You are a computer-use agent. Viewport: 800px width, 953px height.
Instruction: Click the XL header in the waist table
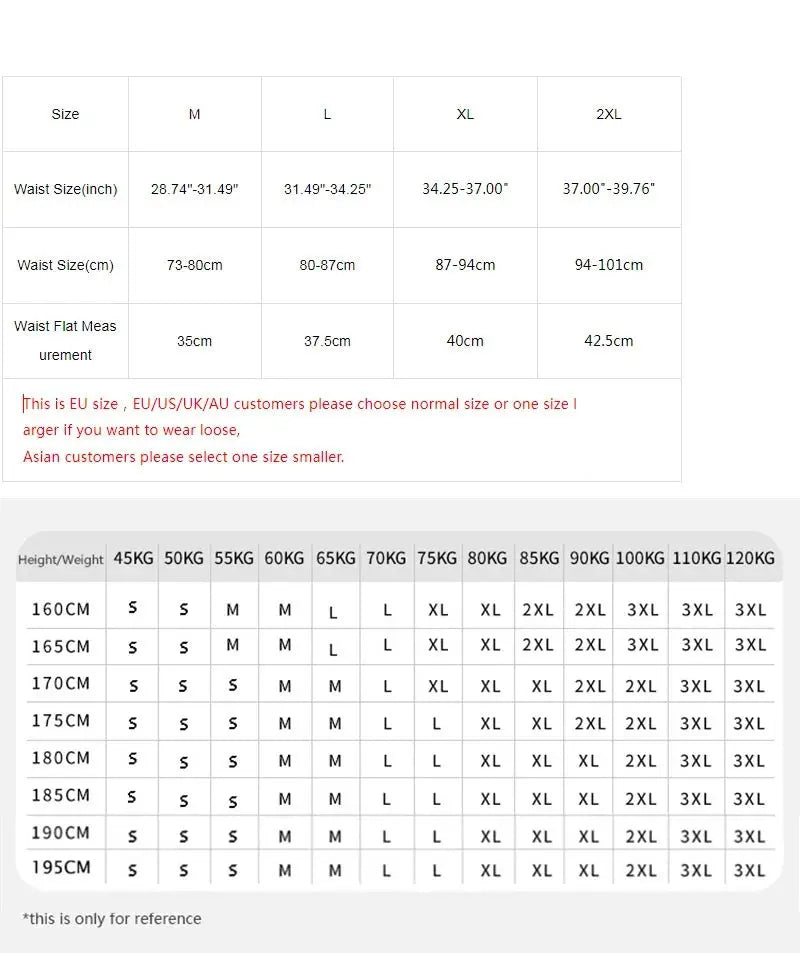tap(465, 114)
